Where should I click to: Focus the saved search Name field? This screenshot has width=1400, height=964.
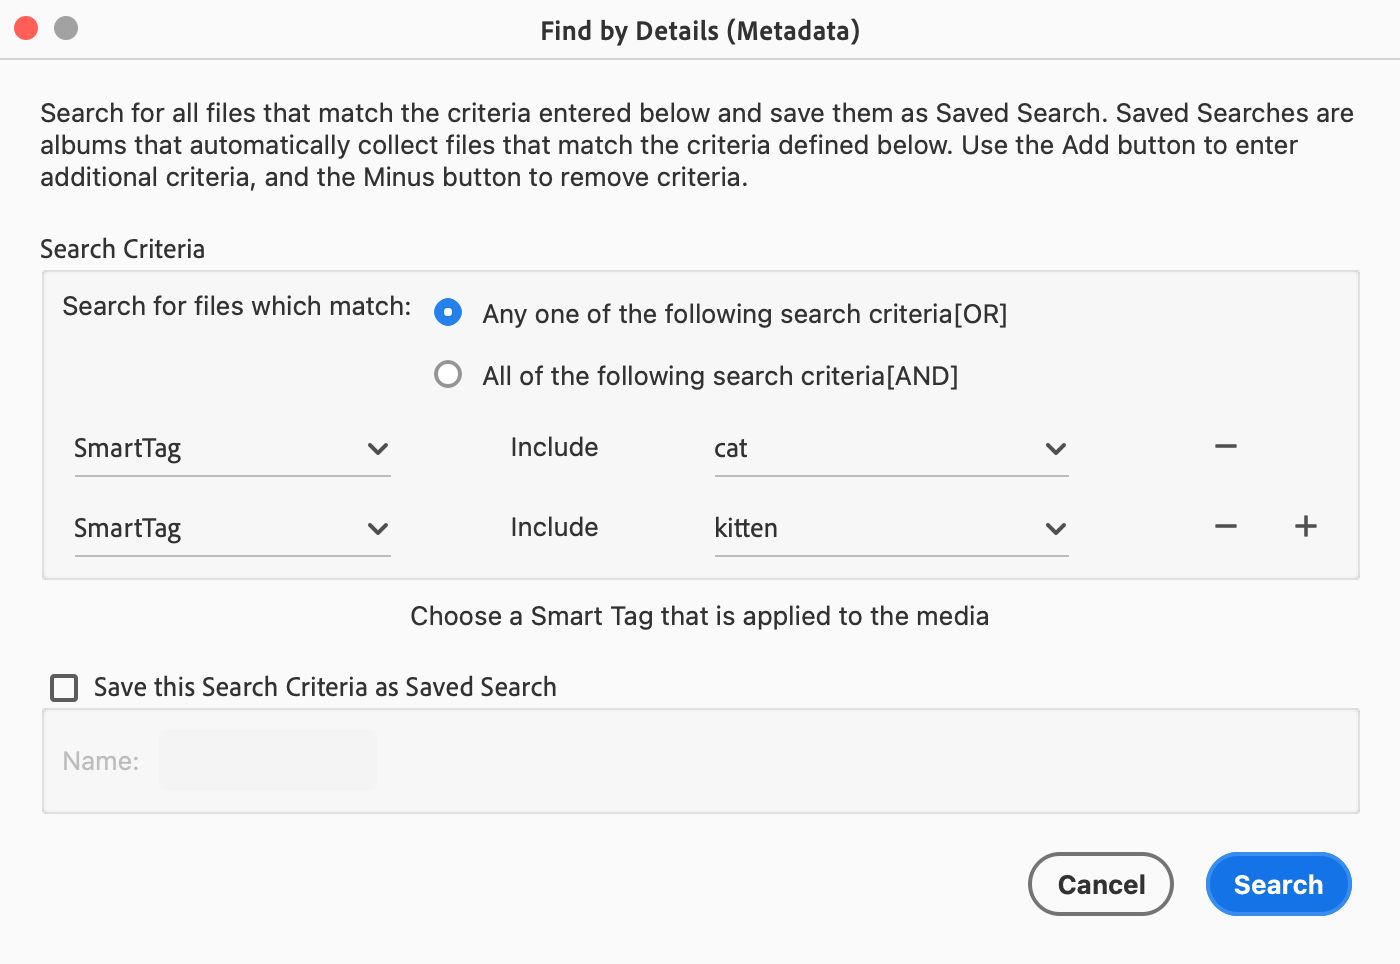pyautogui.click(x=268, y=761)
